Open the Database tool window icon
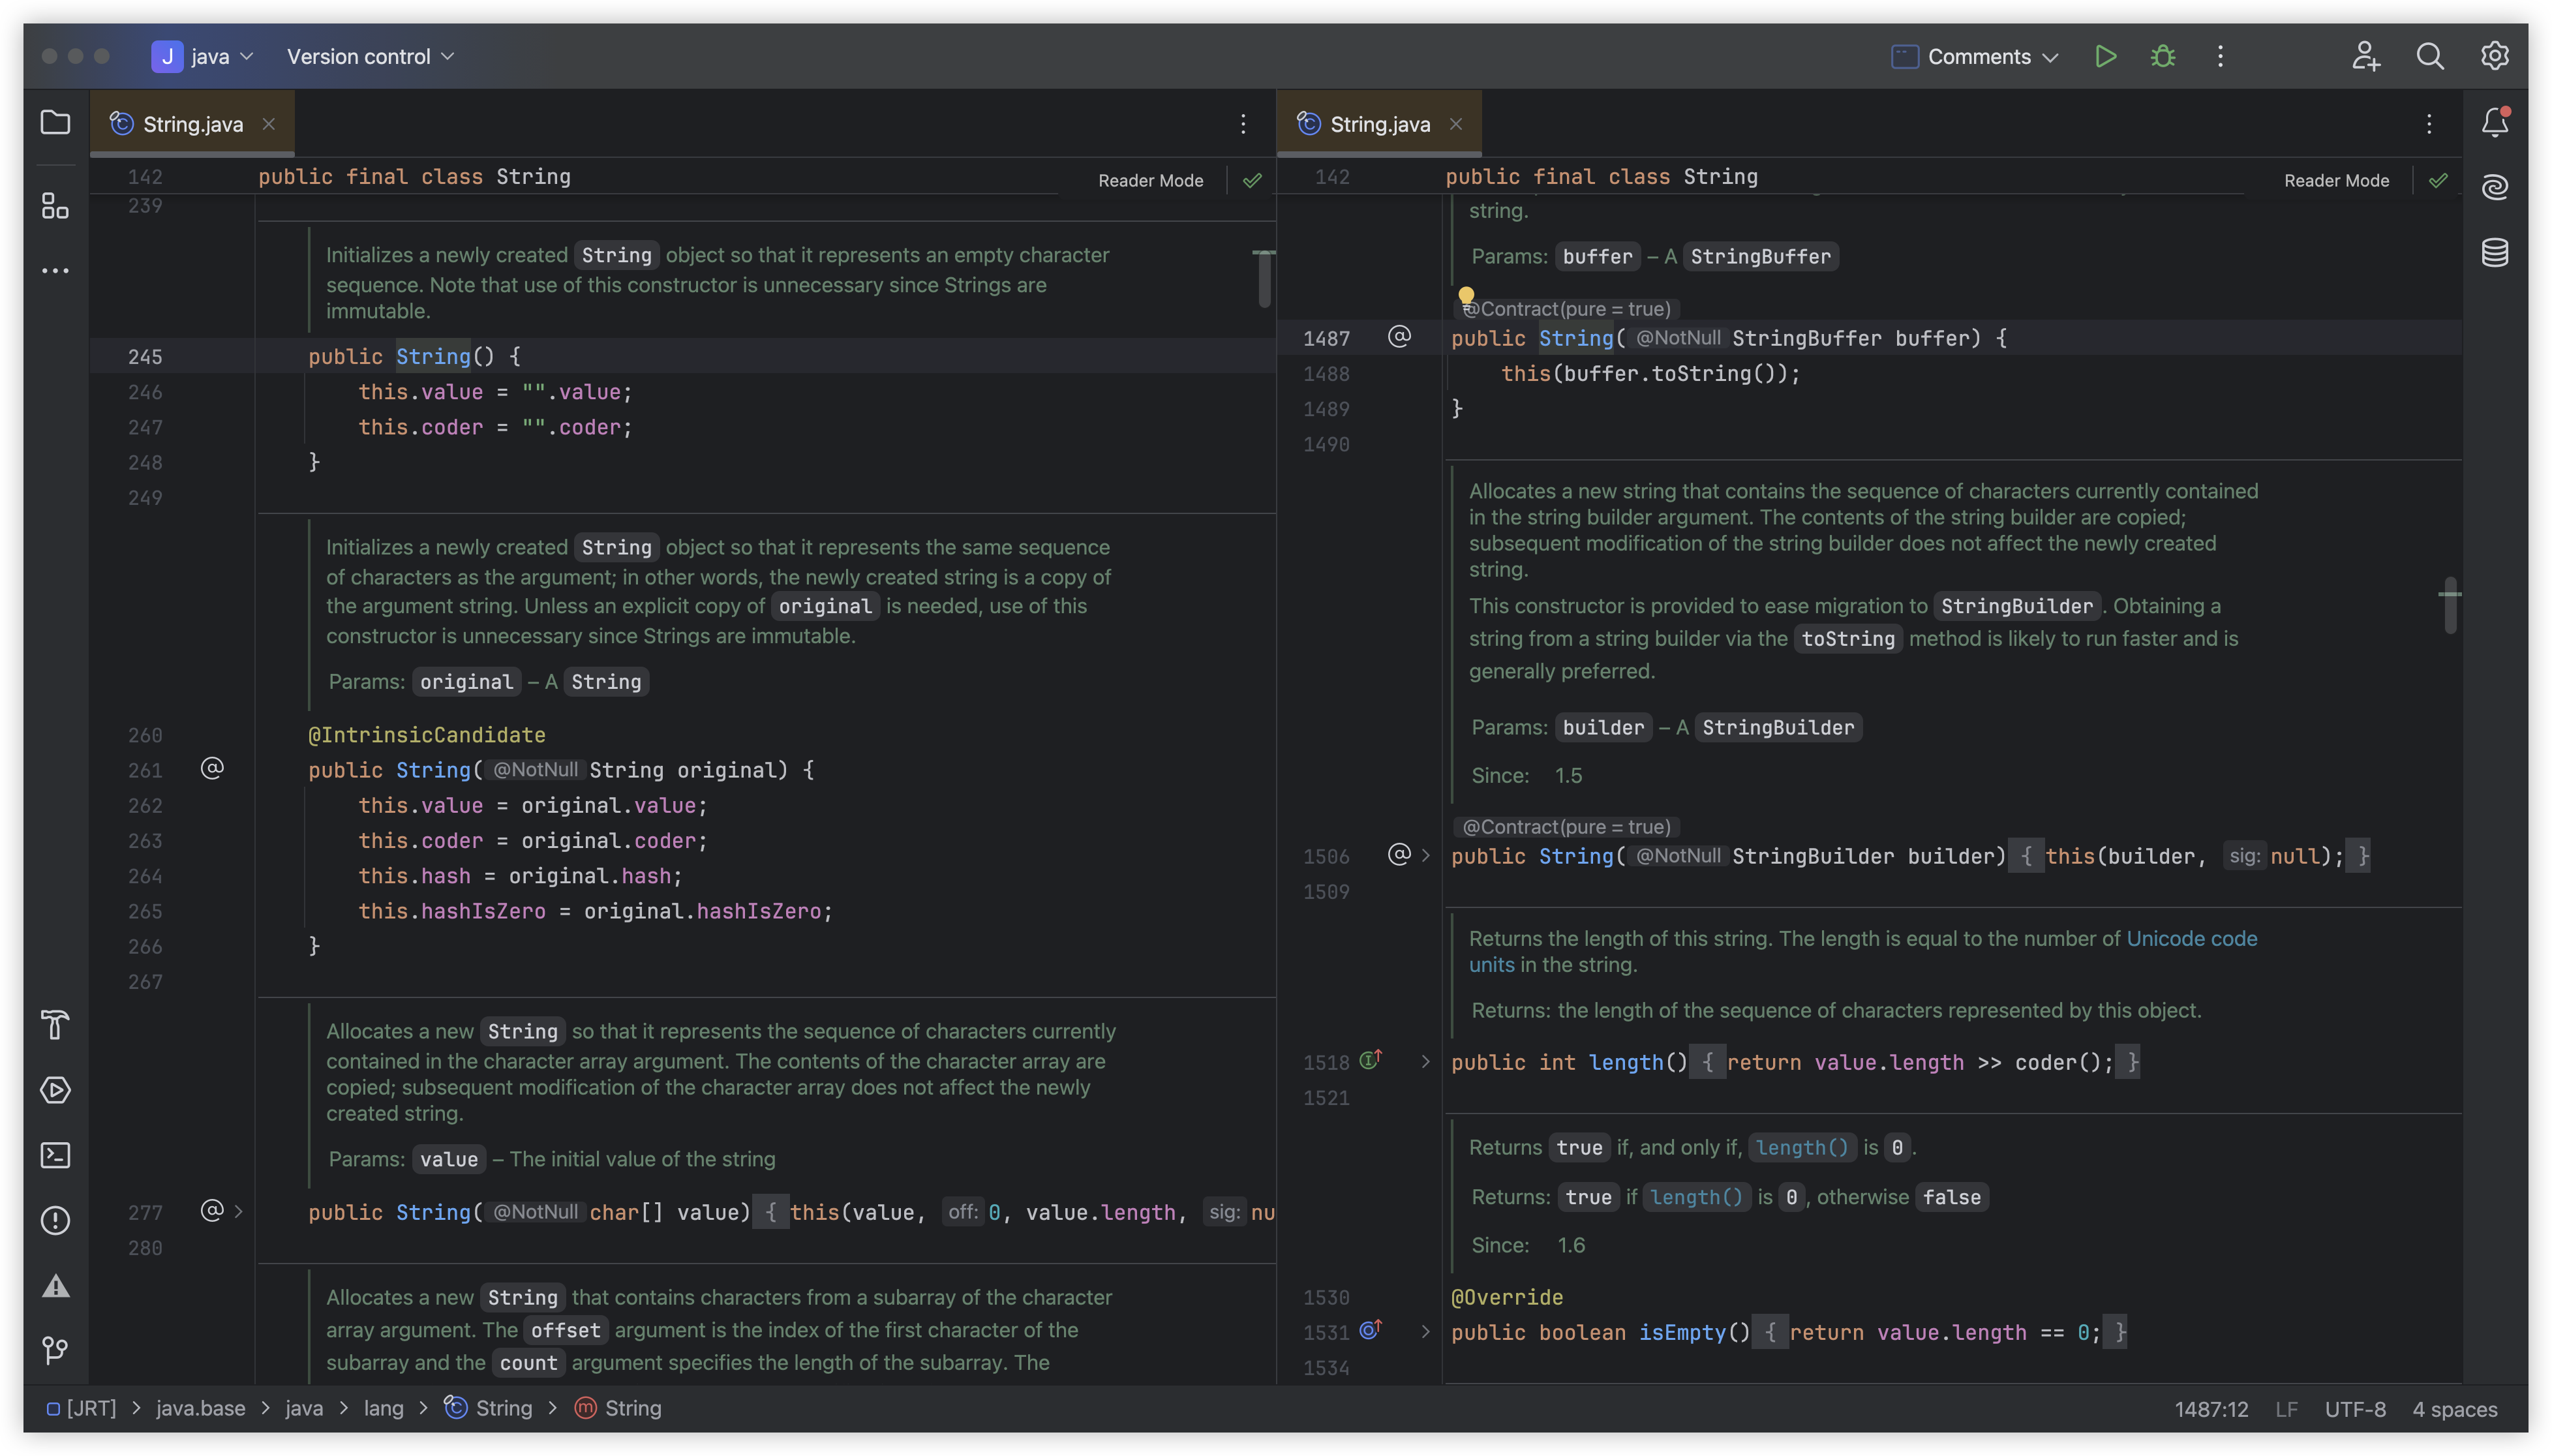 [2494, 252]
